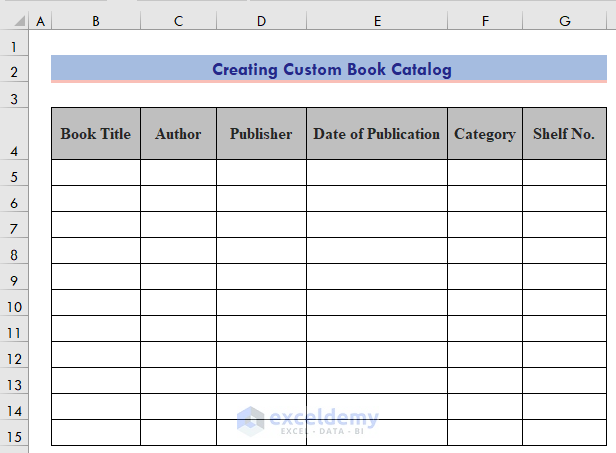This screenshot has width=616, height=453.
Task: Click empty cell E5 under Date of Publication
Action: [377, 172]
